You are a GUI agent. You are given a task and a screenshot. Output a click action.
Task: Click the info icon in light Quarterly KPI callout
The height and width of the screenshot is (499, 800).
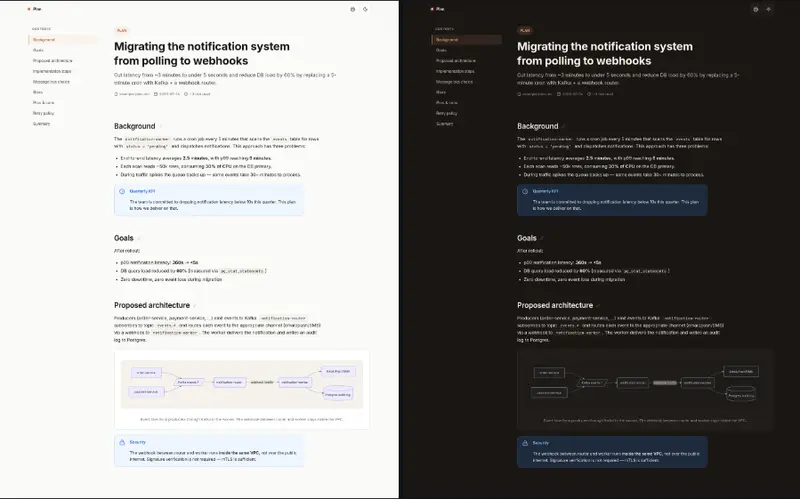122,191
